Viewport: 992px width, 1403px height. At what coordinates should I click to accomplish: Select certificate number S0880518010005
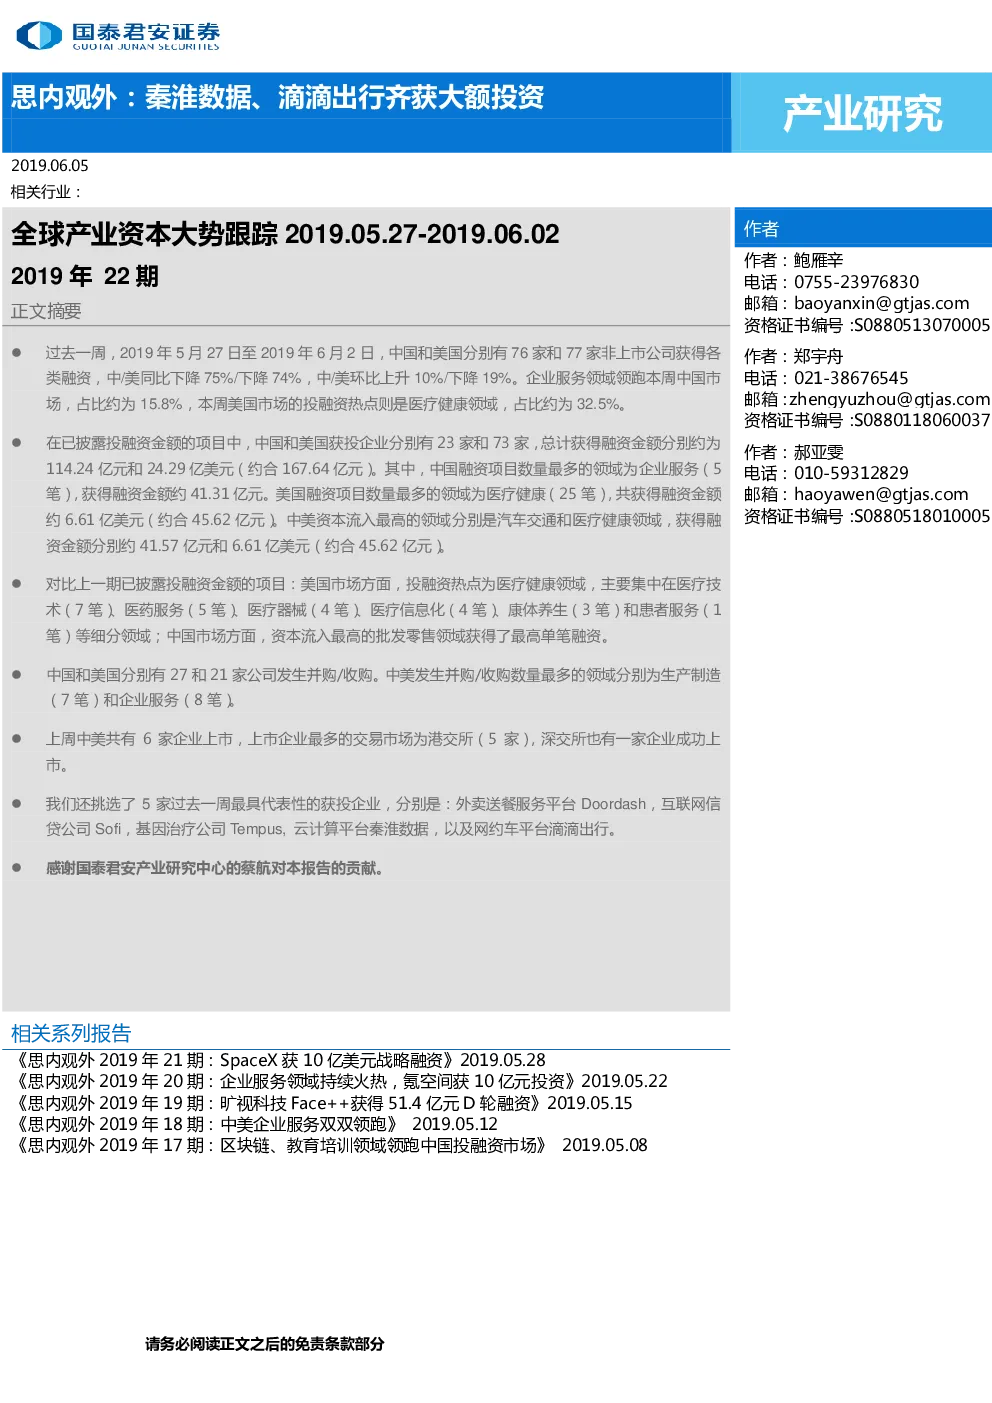point(921,516)
